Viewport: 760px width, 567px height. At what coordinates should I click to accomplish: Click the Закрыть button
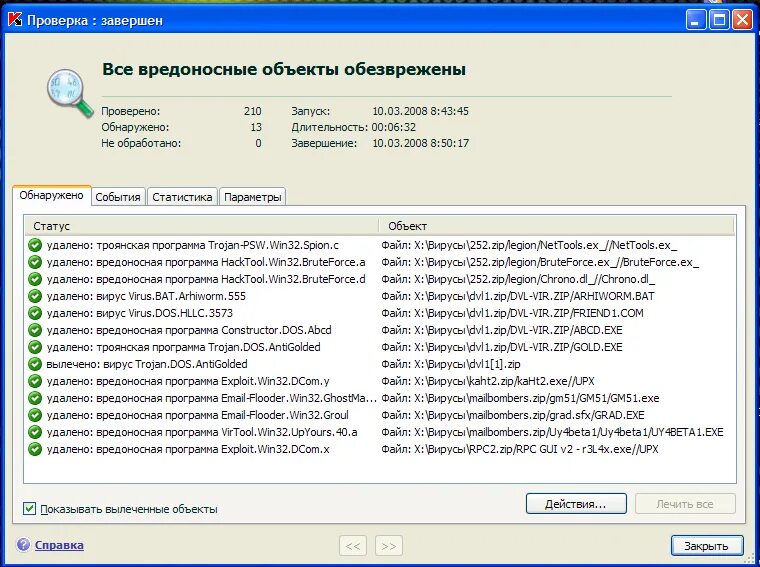tap(707, 546)
